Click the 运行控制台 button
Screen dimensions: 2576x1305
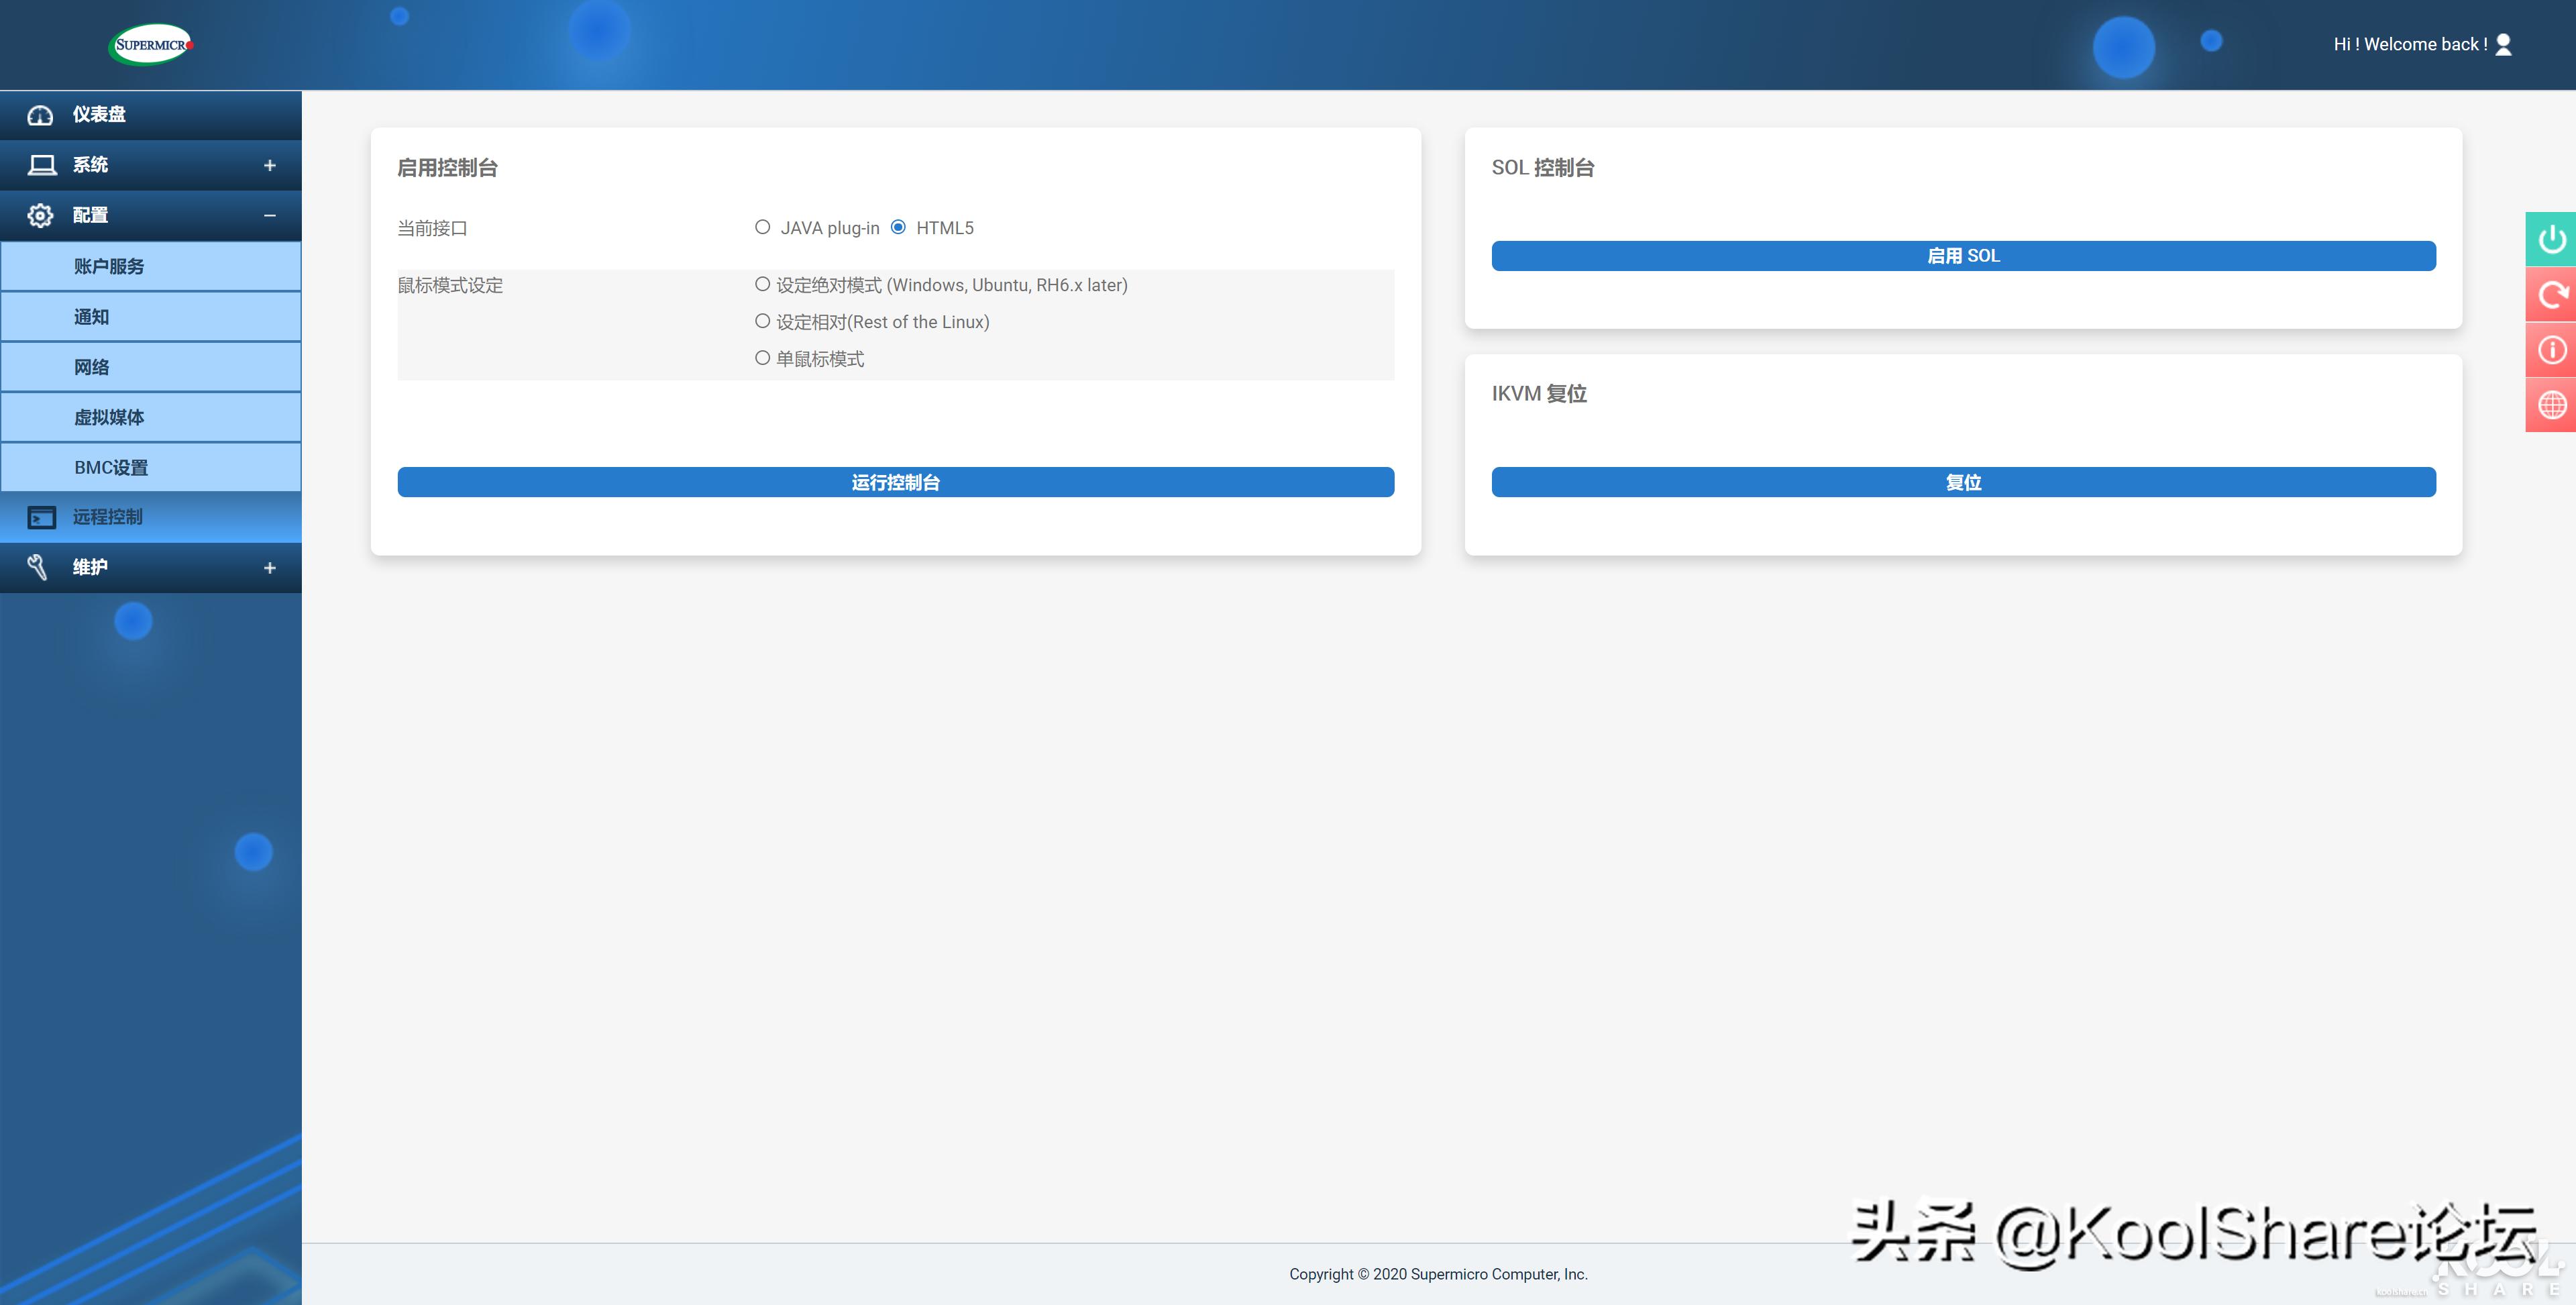895,482
